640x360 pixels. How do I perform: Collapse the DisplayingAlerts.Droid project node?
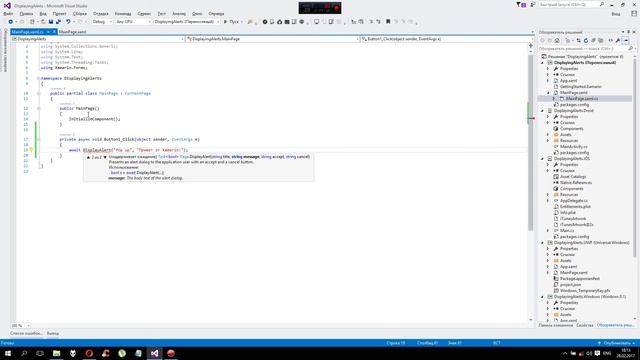tap(542, 111)
